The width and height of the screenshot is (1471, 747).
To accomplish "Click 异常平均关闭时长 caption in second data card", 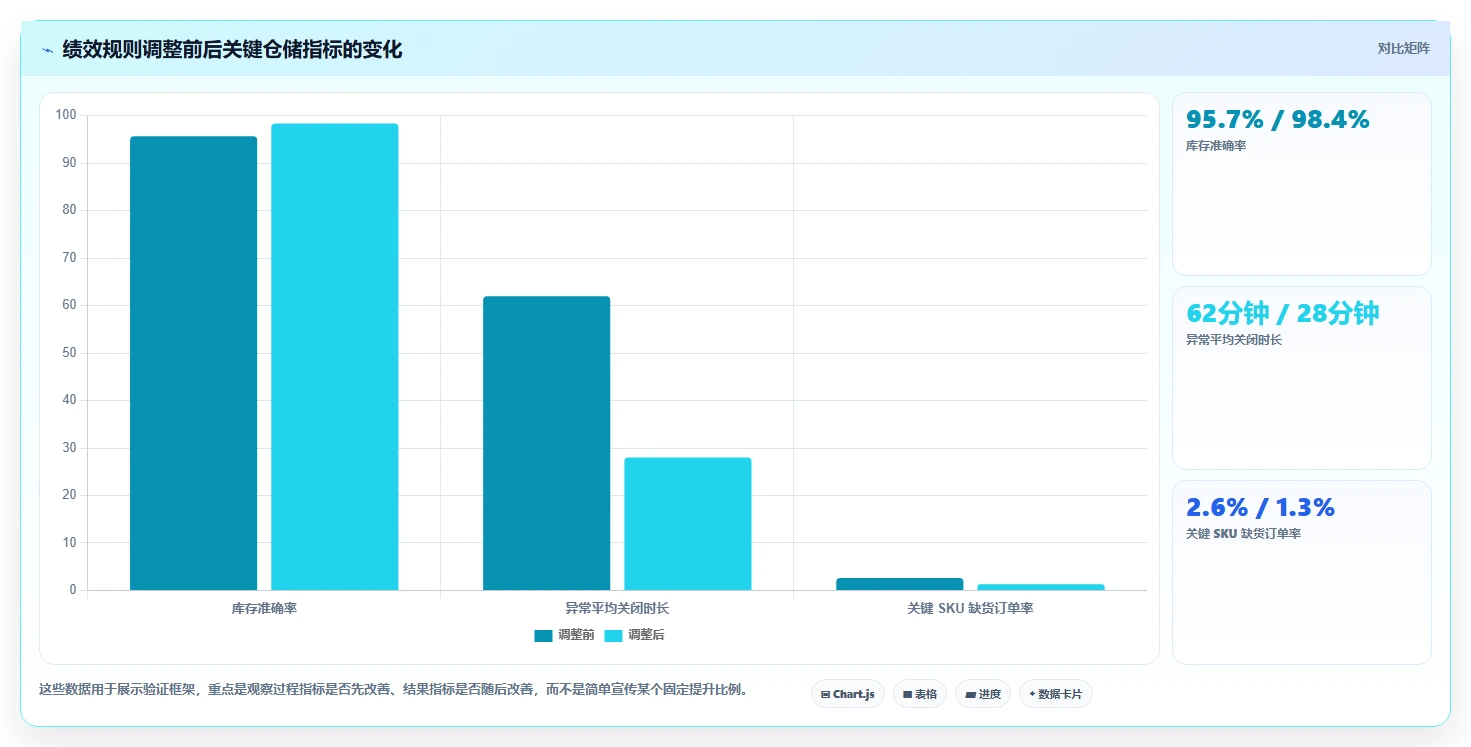I will tap(1234, 340).
